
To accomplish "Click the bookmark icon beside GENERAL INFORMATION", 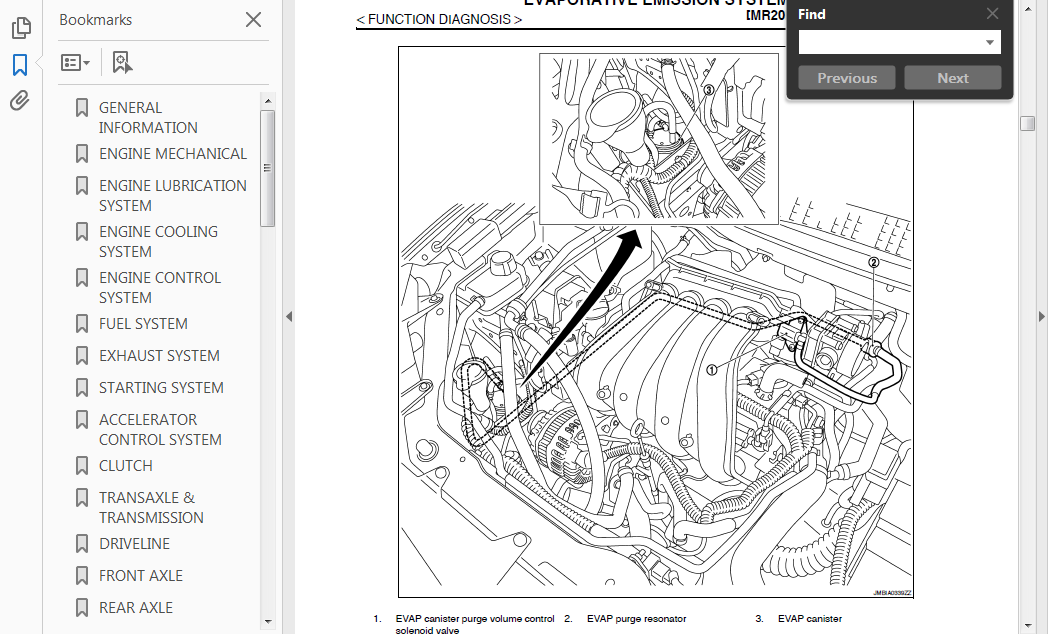I will [82, 108].
